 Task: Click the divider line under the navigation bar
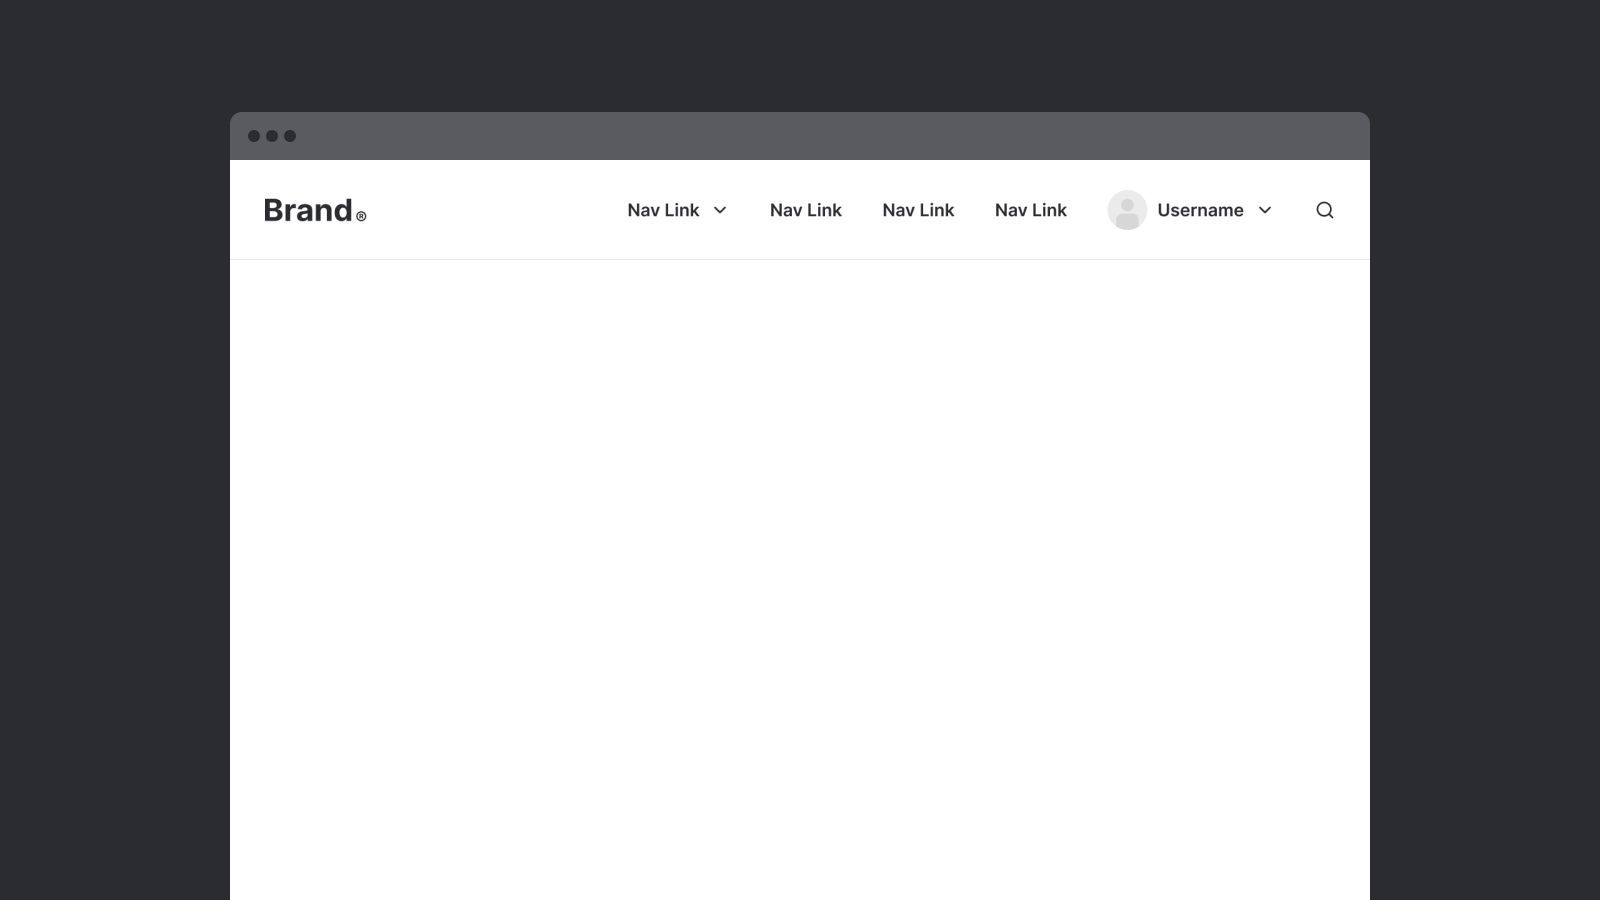[x=800, y=259]
